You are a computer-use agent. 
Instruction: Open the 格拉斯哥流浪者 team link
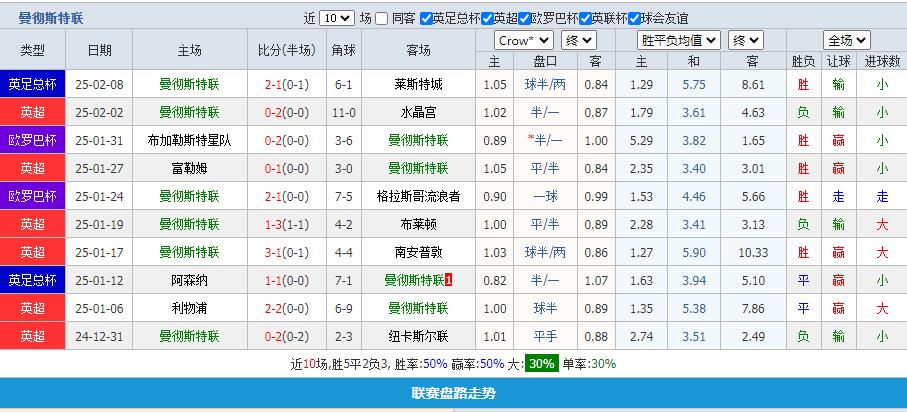pyautogui.click(x=418, y=197)
